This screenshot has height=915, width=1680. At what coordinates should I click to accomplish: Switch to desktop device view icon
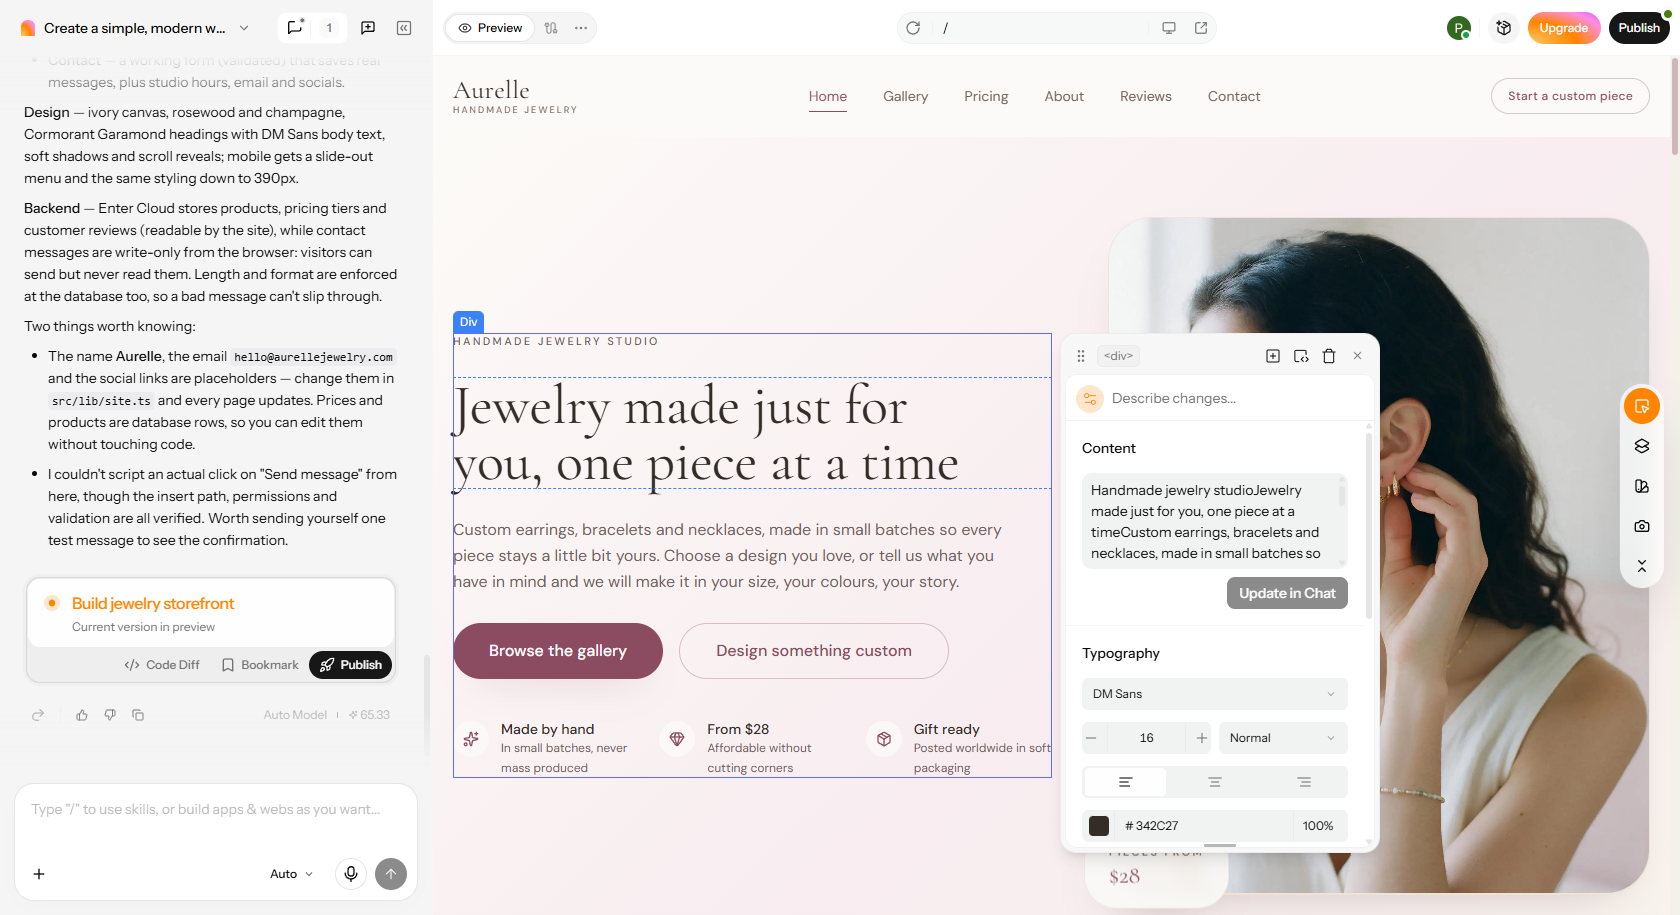[1169, 28]
